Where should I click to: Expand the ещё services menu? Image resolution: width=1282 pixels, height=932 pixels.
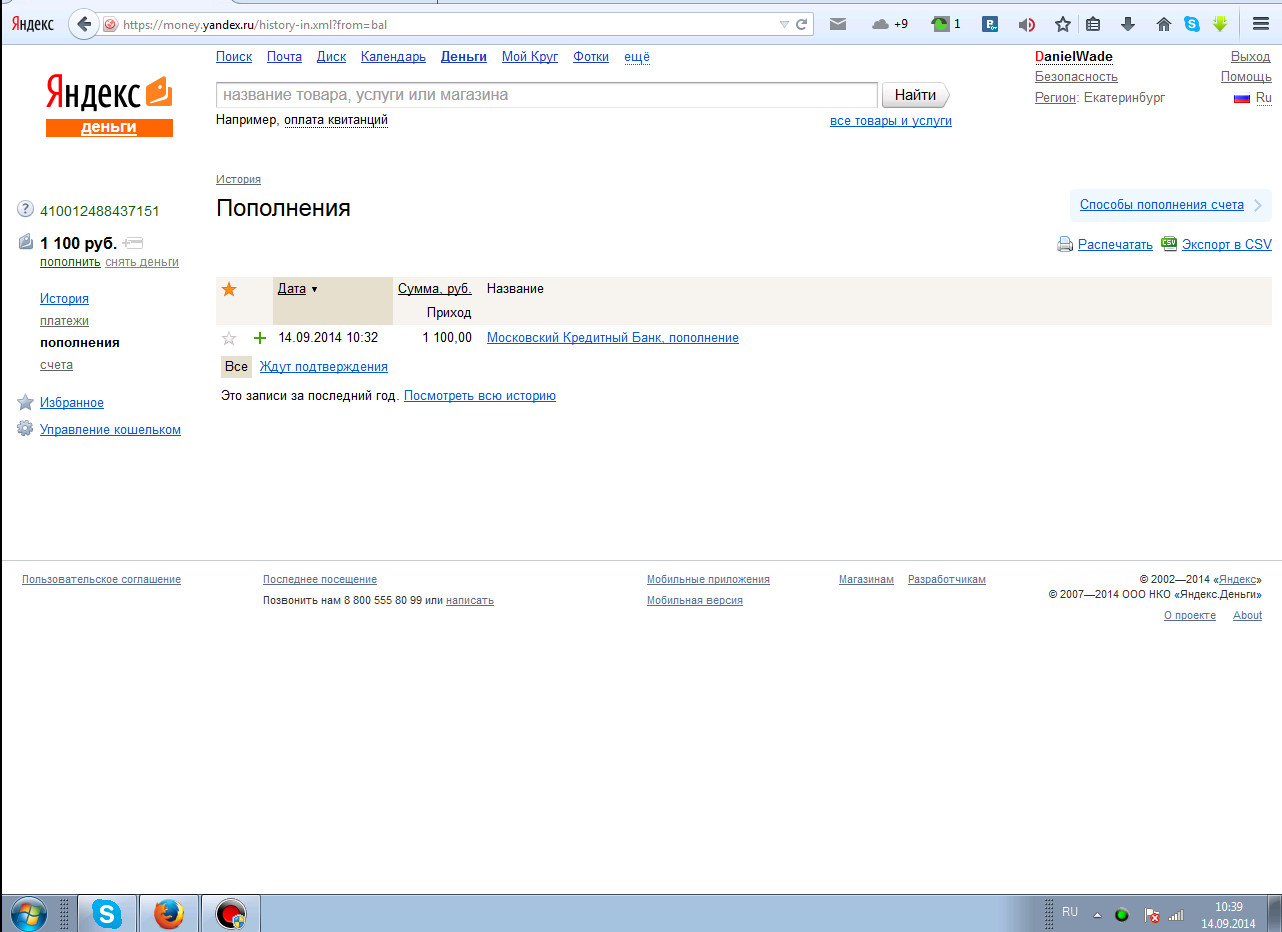click(x=637, y=57)
